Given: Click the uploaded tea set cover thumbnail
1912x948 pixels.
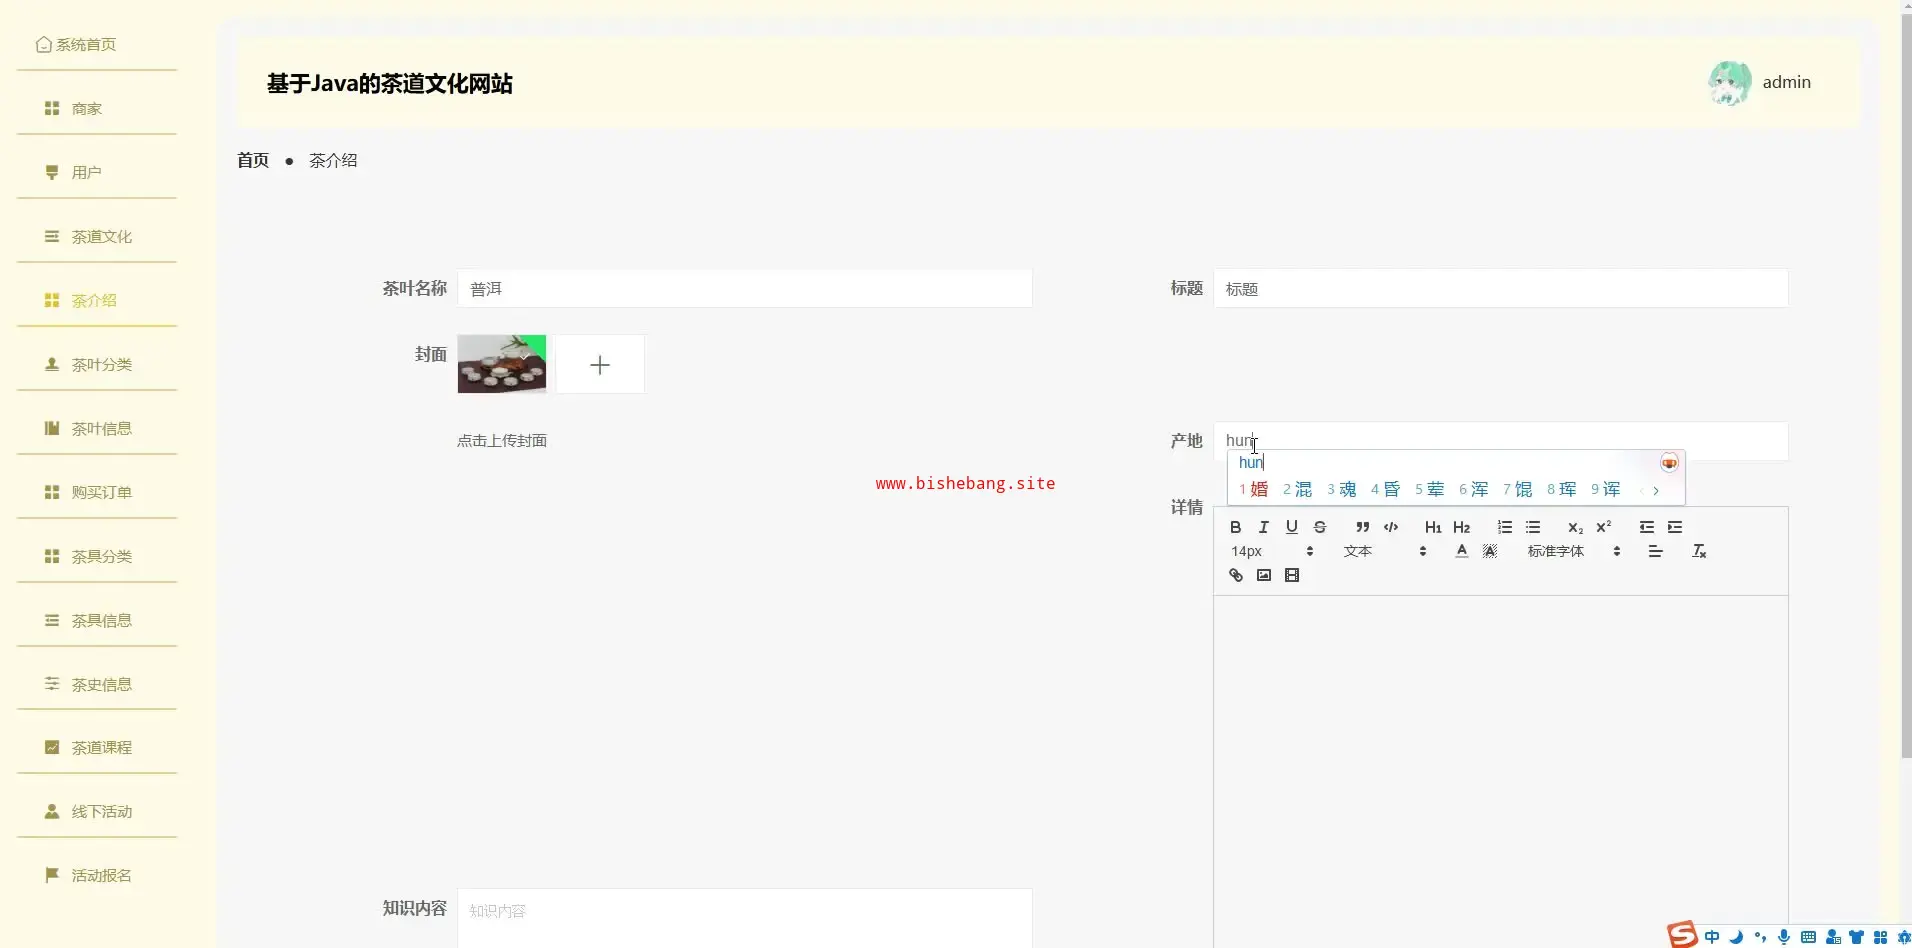Looking at the screenshot, I should click(502, 364).
